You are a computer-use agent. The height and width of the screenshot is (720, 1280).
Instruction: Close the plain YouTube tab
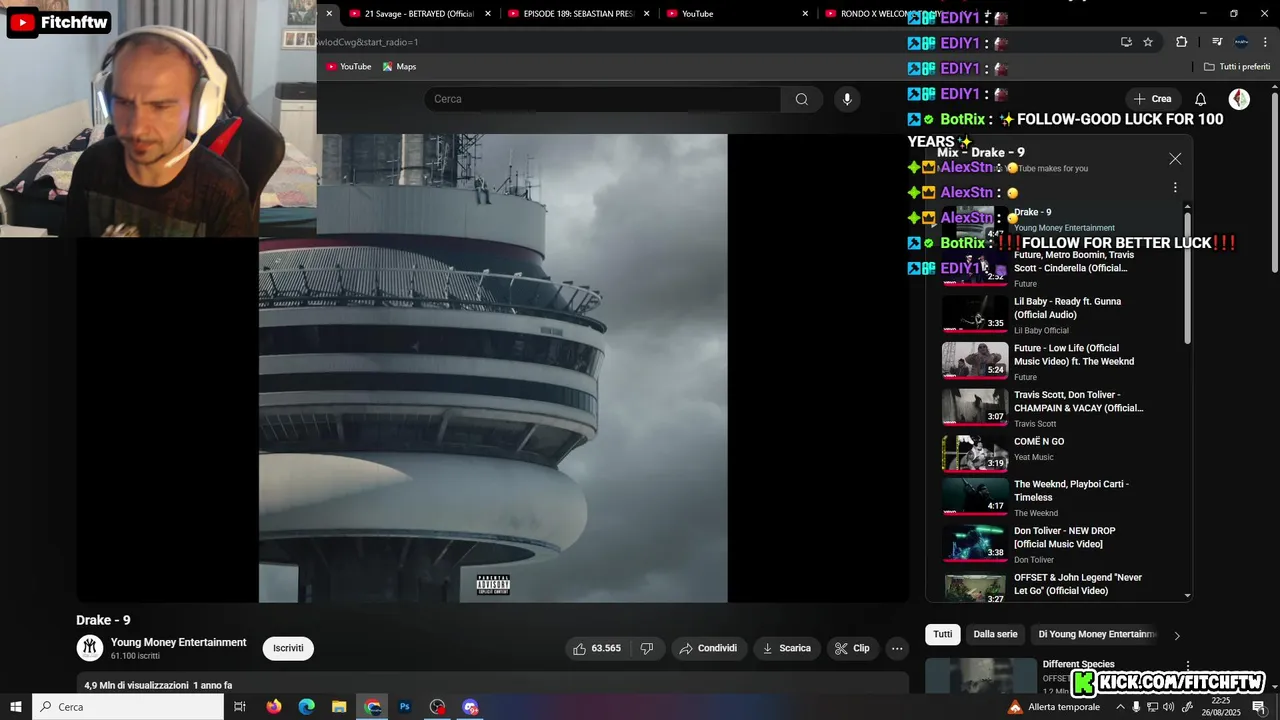(805, 14)
